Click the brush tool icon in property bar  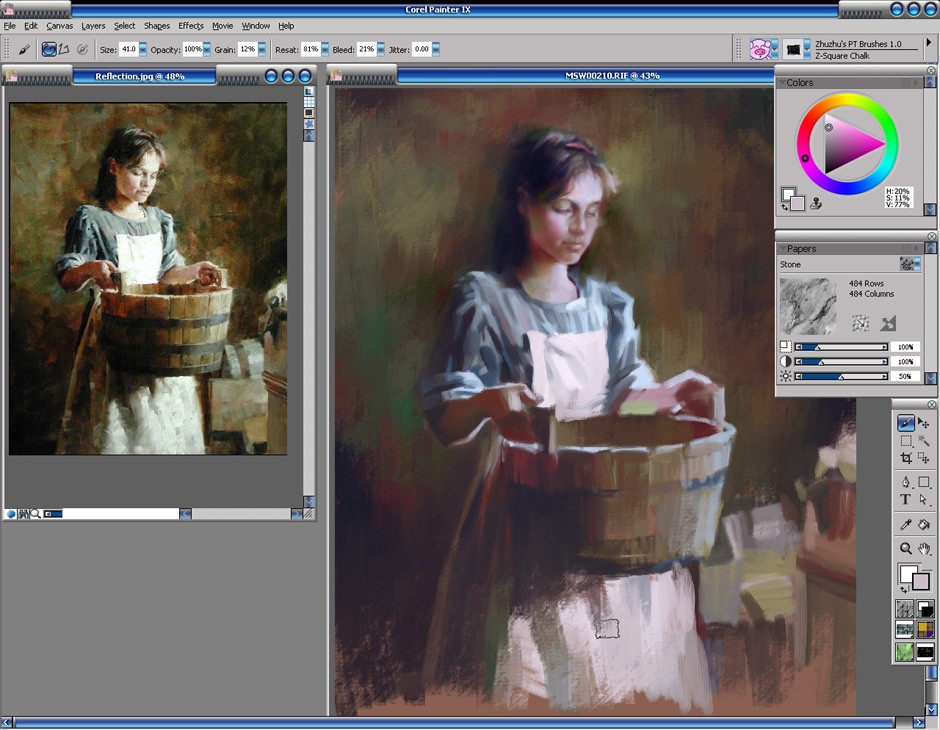(x=24, y=49)
